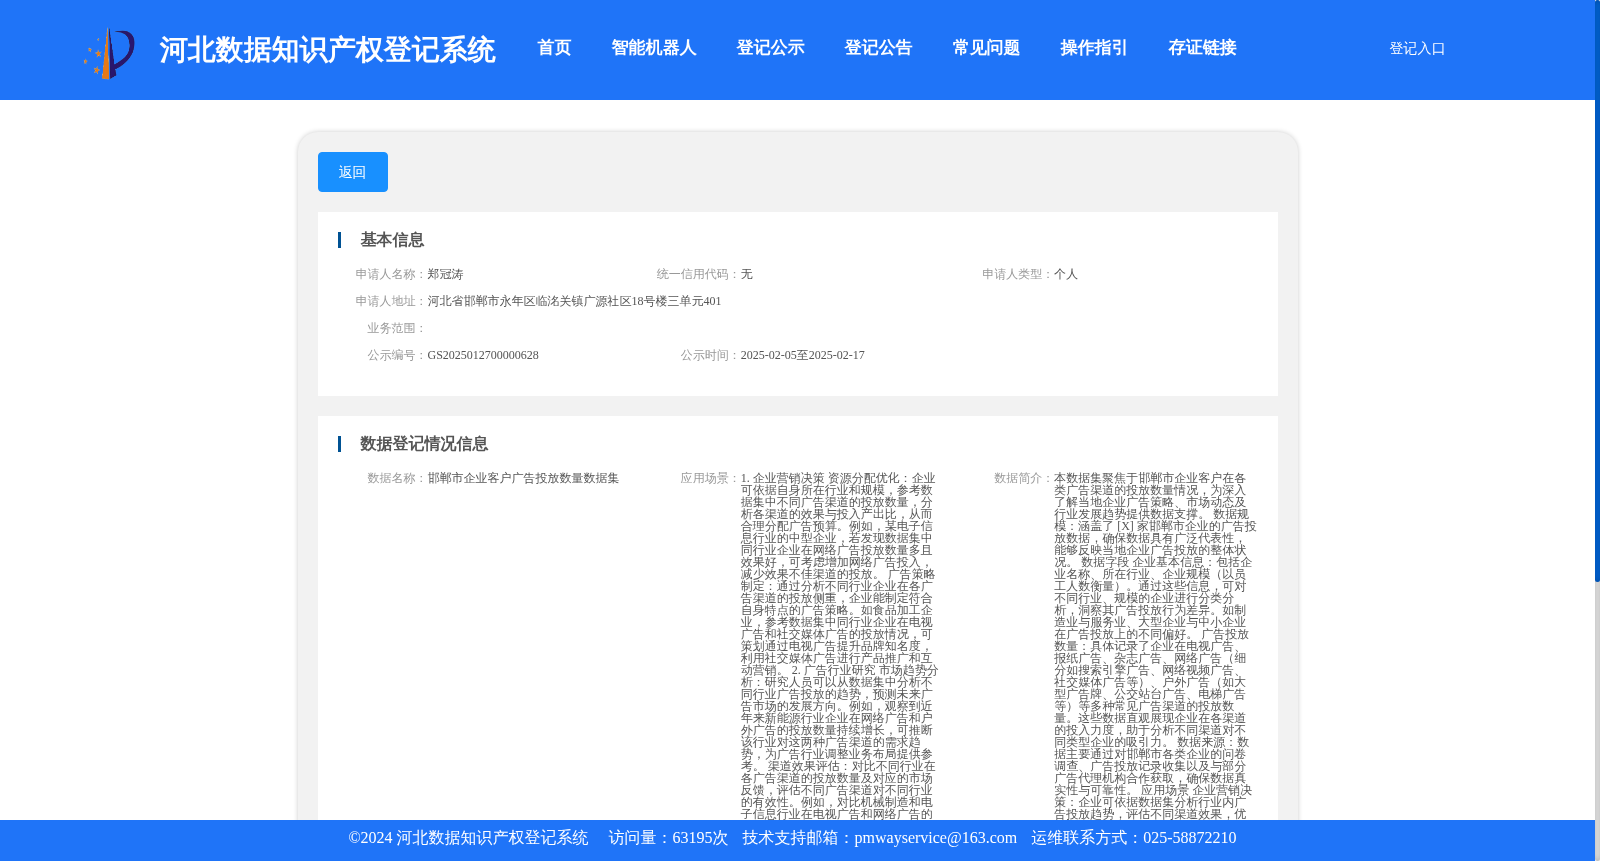Image resolution: width=1600 pixels, height=861 pixels.
Task: Click the site logo icon
Action: (109, 52)
